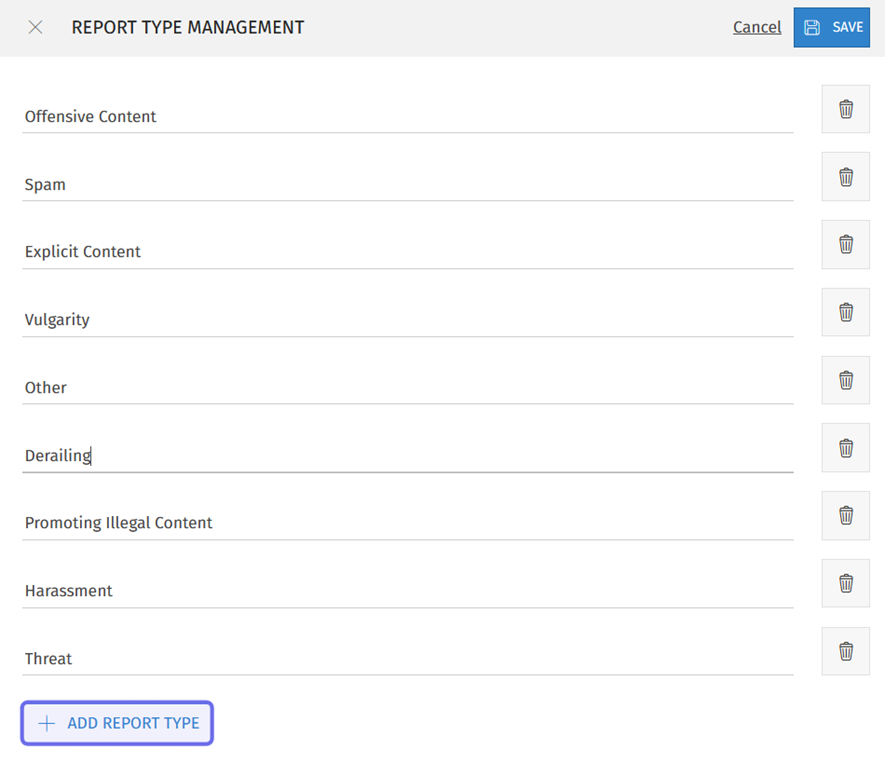This screenshot has width=885, height=763.
Task: Save the report type changes
Action: [832, 27]
